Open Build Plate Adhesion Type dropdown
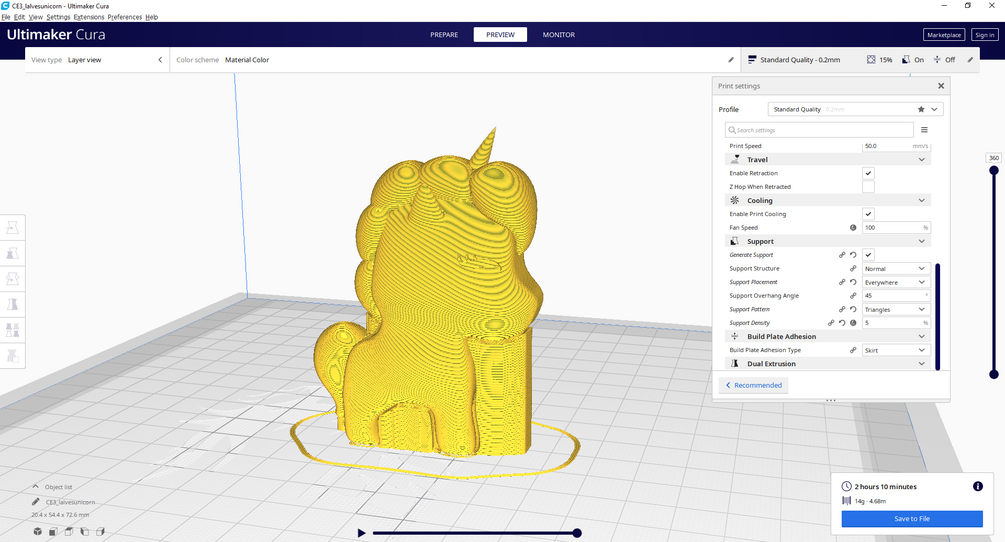 coord(896,350)
